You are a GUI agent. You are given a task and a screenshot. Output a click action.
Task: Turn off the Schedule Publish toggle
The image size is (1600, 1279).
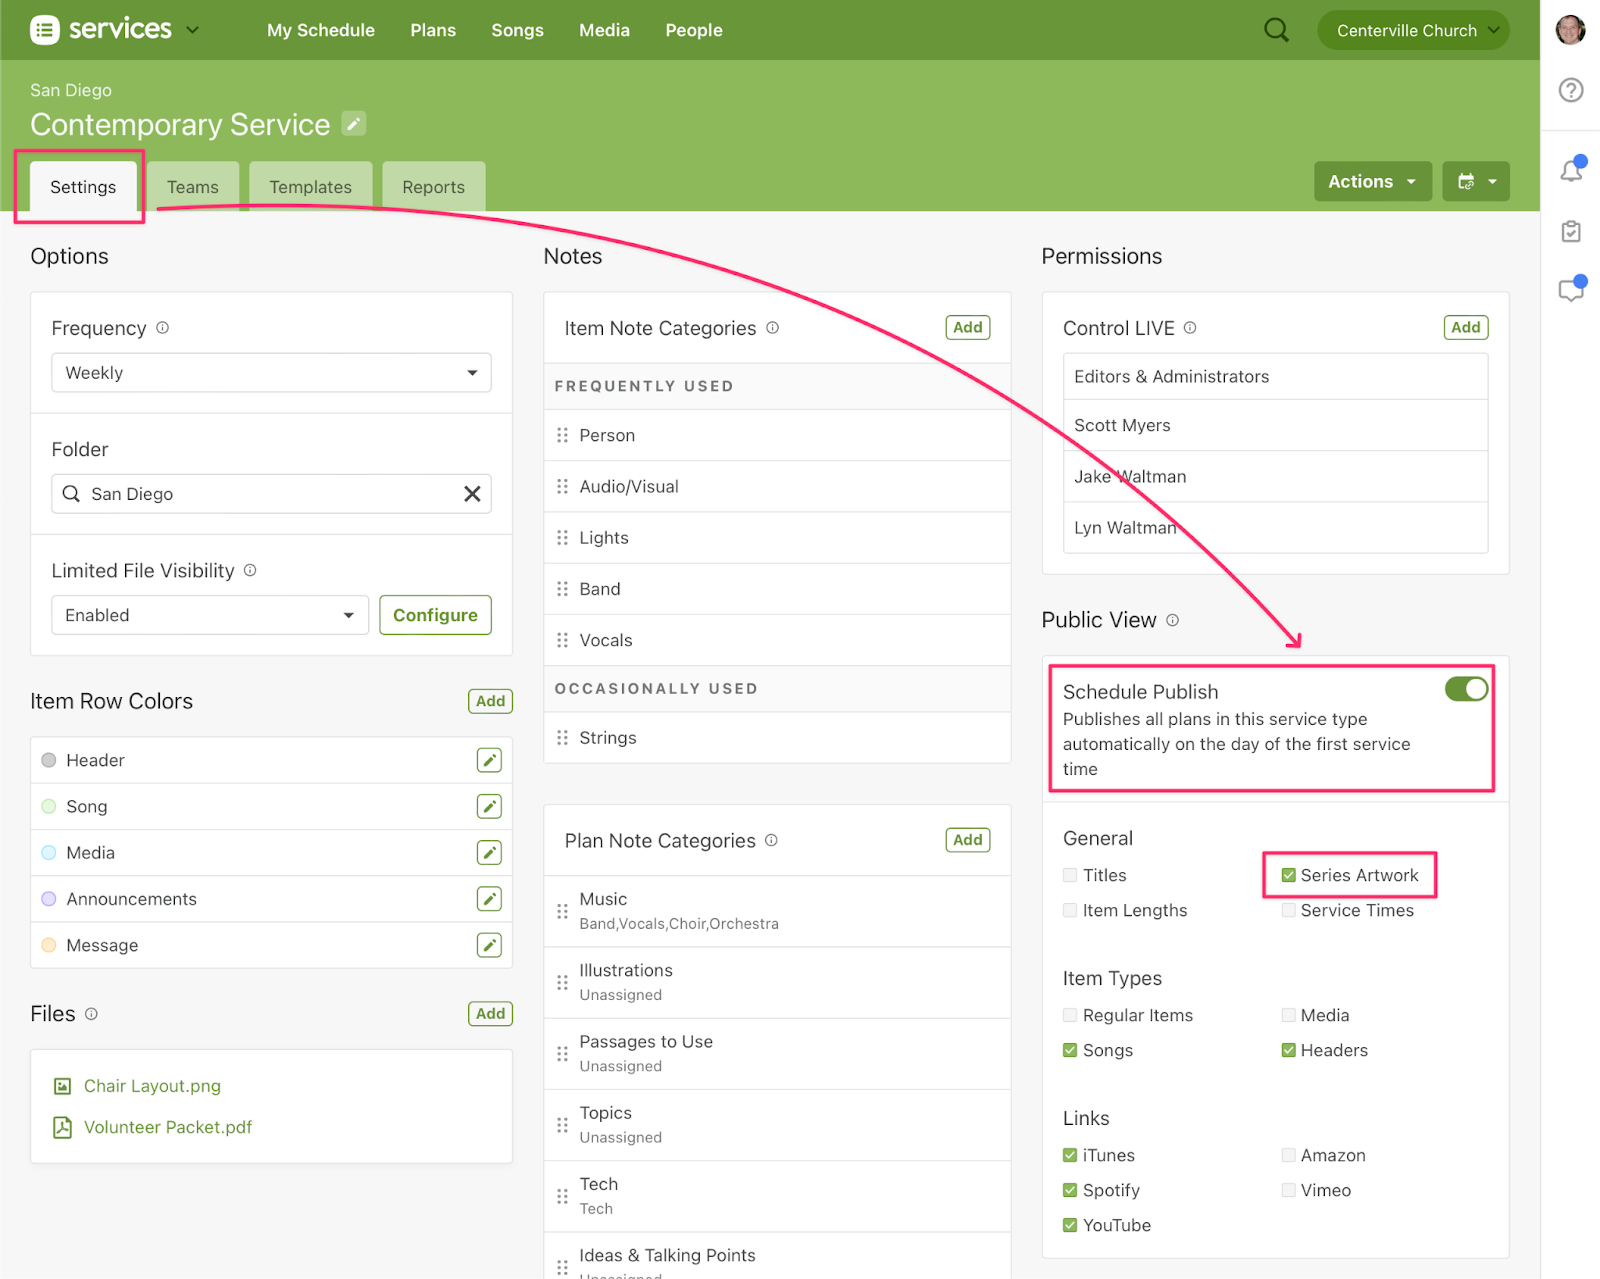pos(1466,689)
